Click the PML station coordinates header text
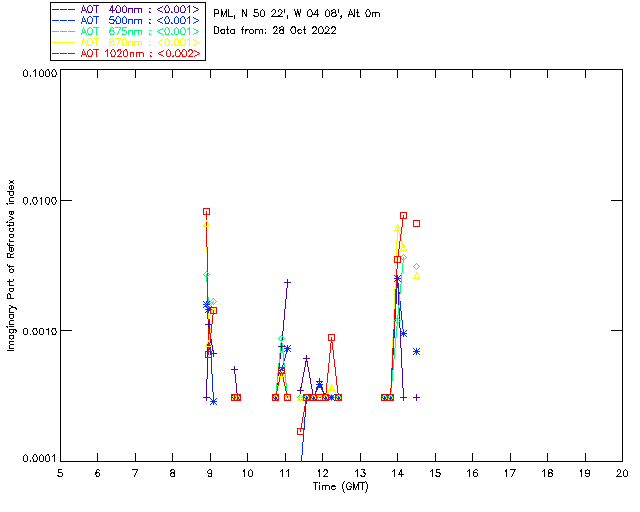640x512 pixels. (x=297, y=14)
